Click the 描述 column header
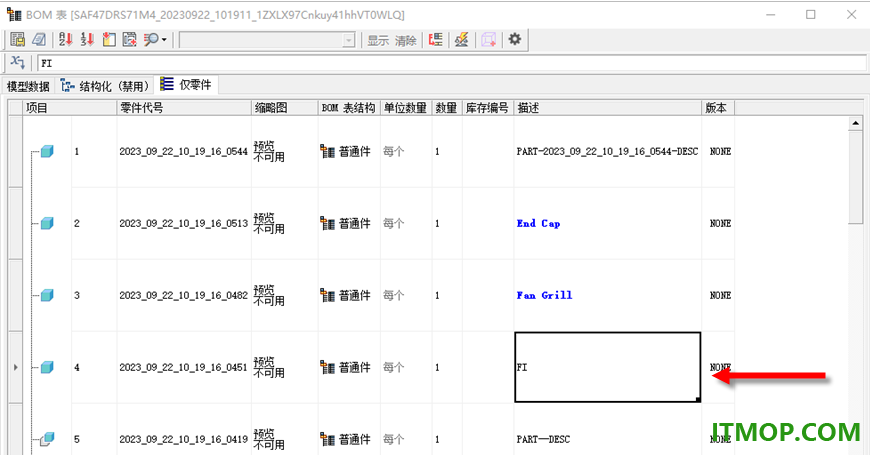The image size is (870, 455). pyautogui.click(x=608, y=108)
